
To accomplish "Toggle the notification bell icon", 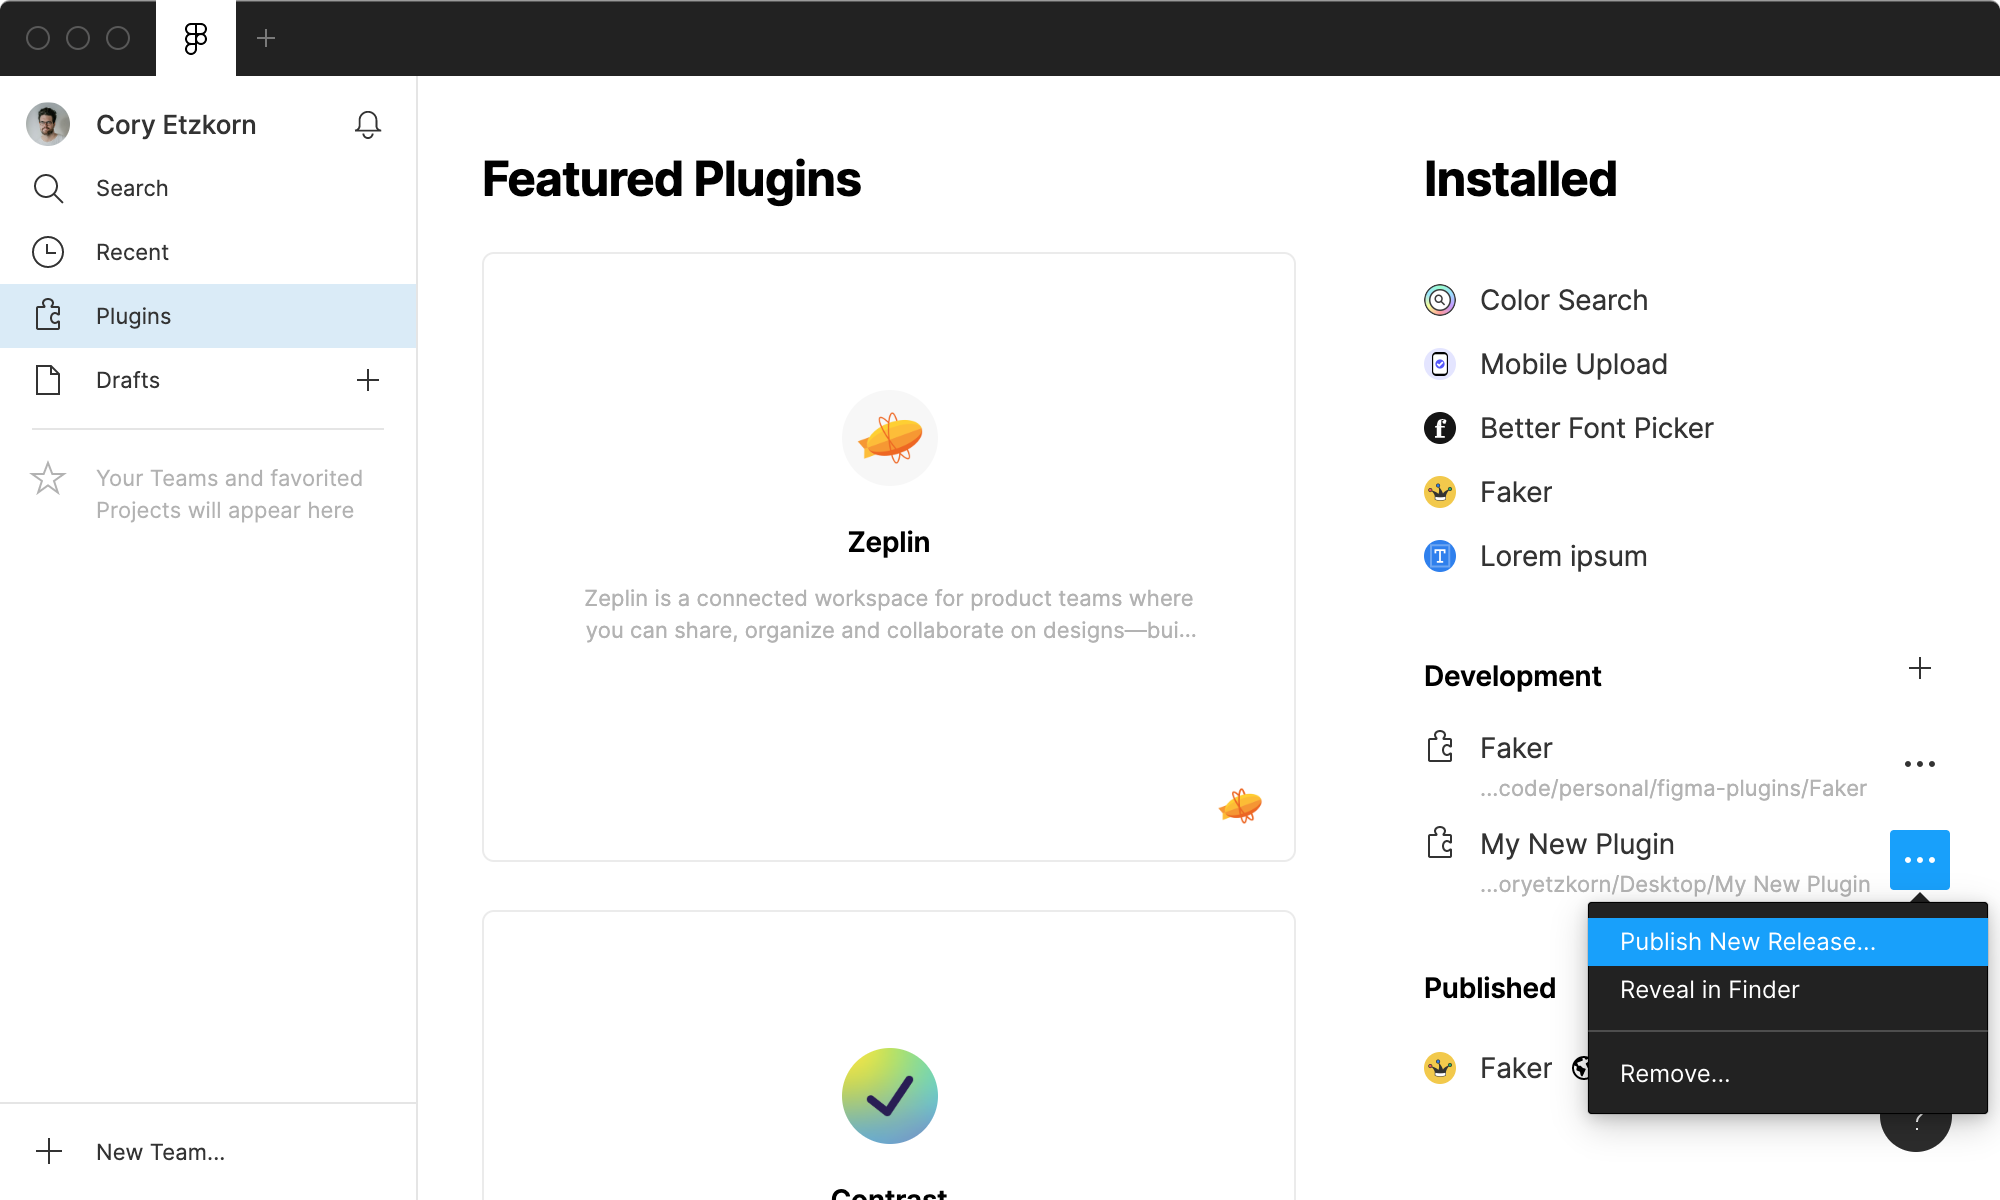I will click(x=367, y=124).
